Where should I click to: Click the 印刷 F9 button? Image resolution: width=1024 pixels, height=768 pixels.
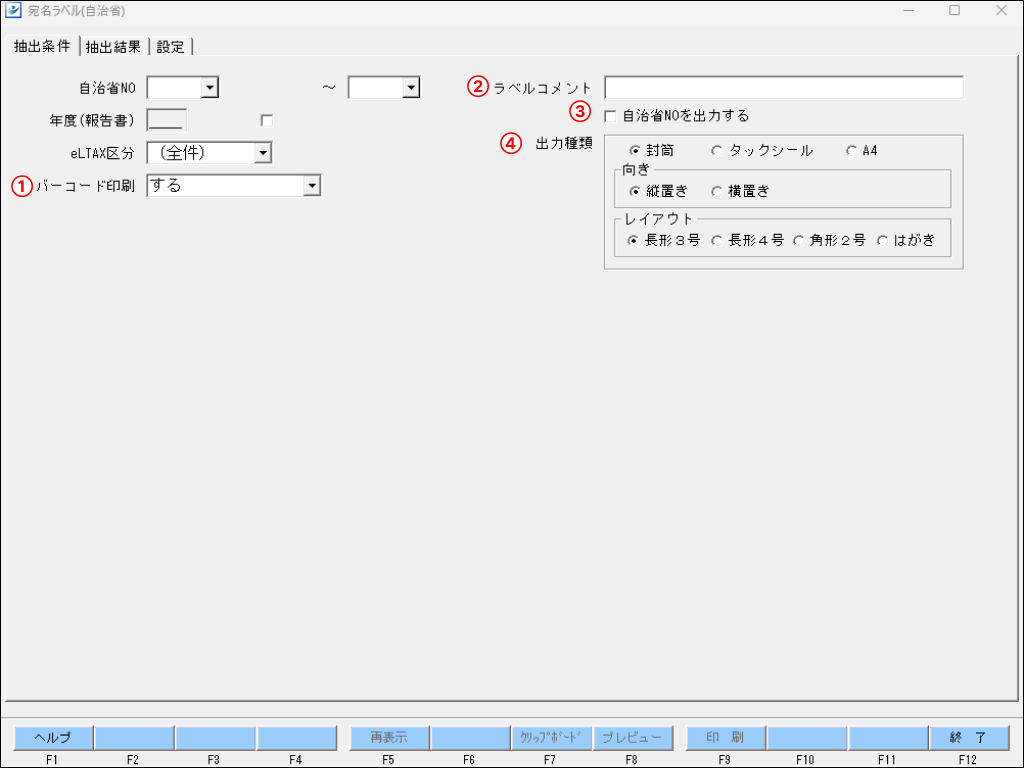[725, 738]
